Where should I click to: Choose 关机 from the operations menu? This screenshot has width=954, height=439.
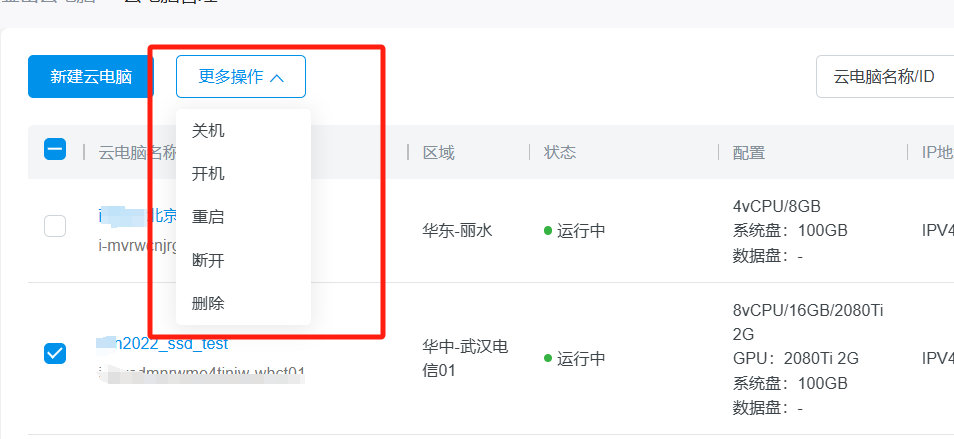(208, 131)
